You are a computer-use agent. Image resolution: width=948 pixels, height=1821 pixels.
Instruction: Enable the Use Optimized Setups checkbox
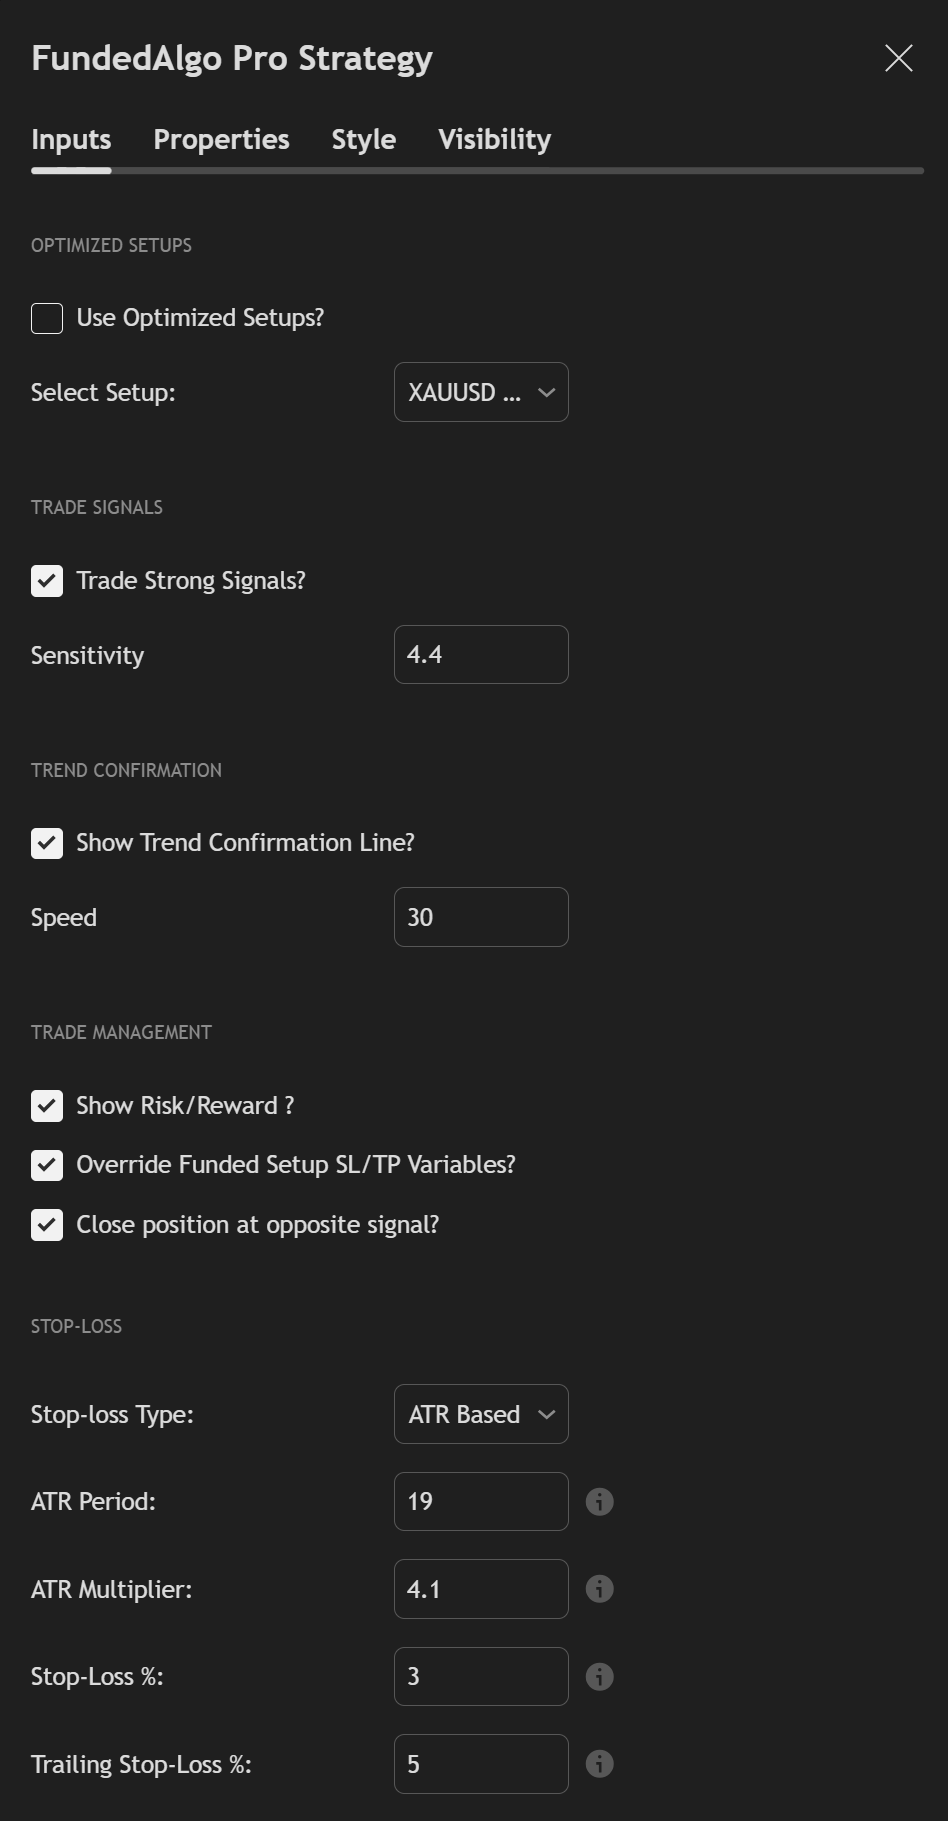(47, 318)
